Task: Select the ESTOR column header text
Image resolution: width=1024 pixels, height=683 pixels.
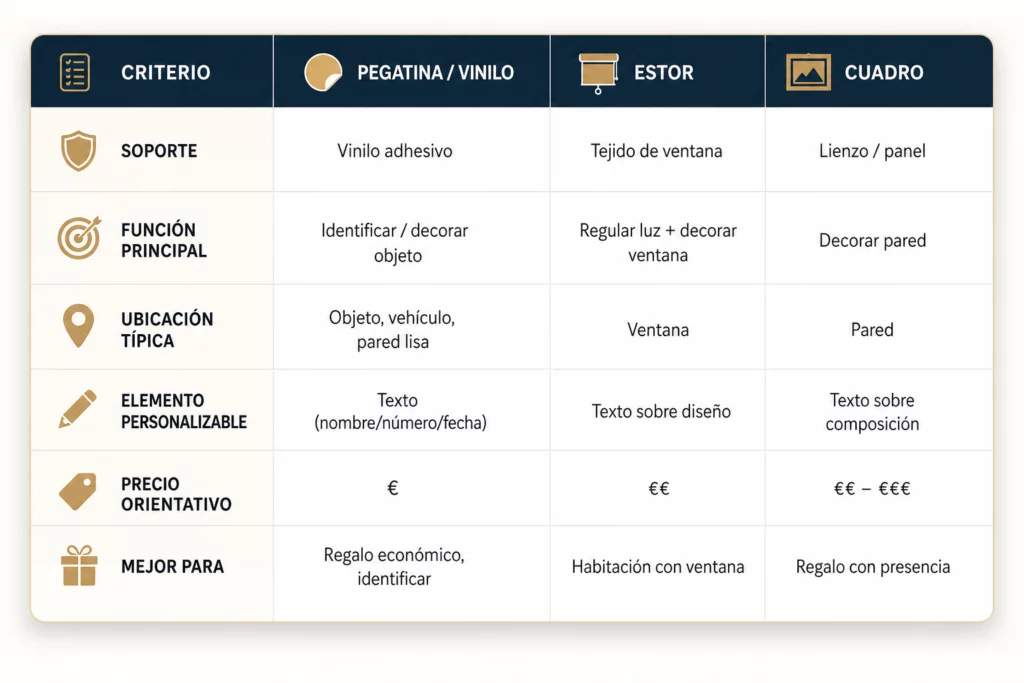Action: point(664,72)
